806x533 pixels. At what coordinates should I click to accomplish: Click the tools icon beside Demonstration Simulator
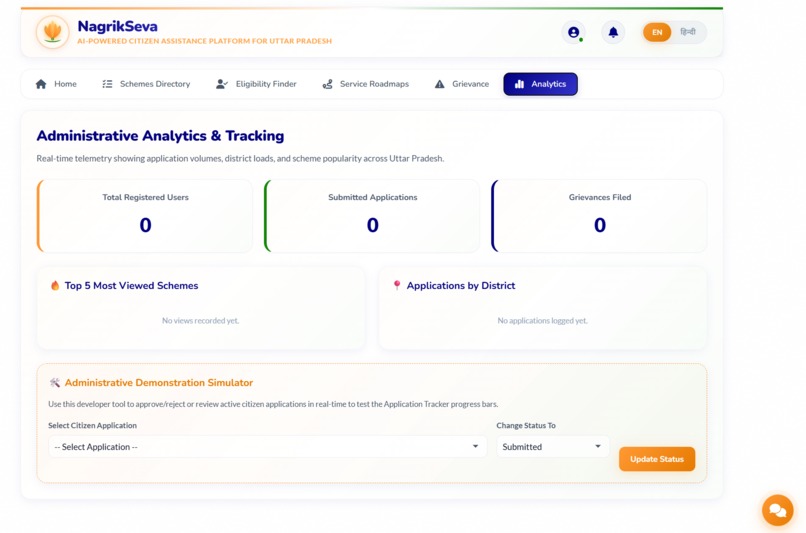point(54,382)
